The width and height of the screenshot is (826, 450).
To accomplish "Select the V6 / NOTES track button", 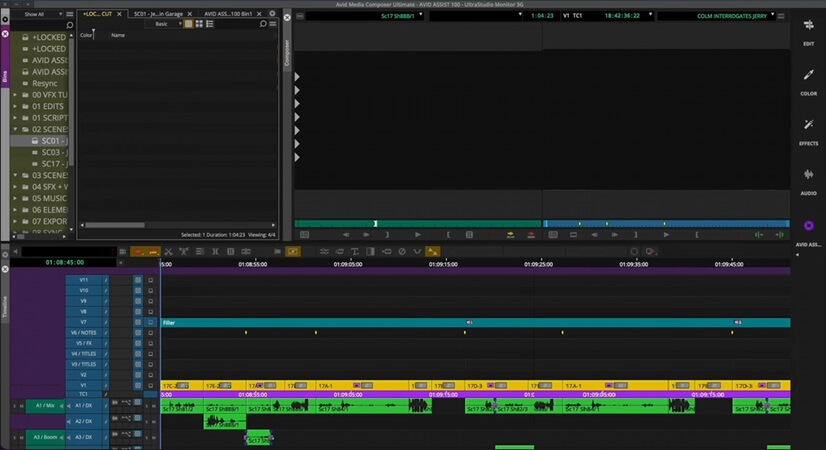I will [83, 332].
